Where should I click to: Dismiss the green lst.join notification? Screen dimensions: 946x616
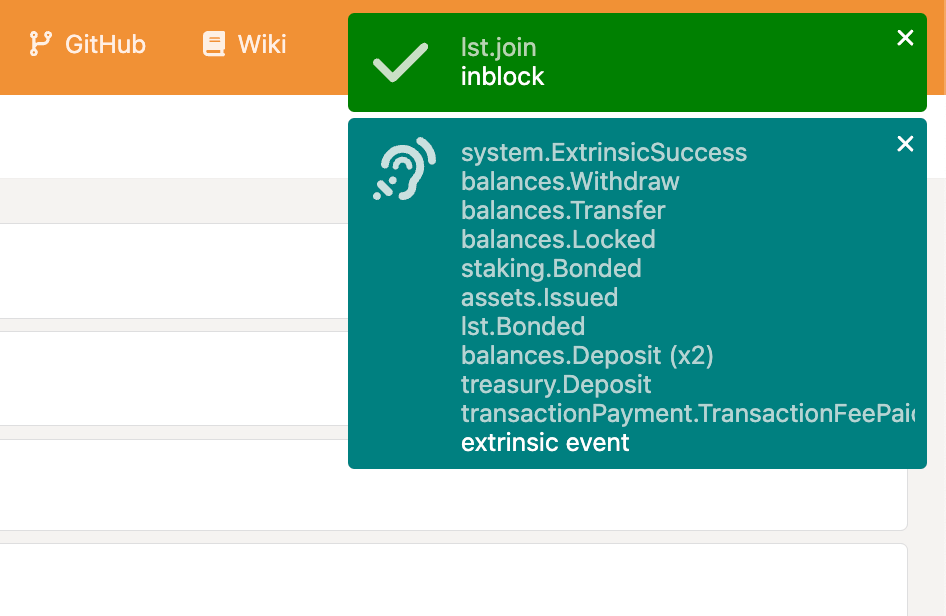pos(905,38)
